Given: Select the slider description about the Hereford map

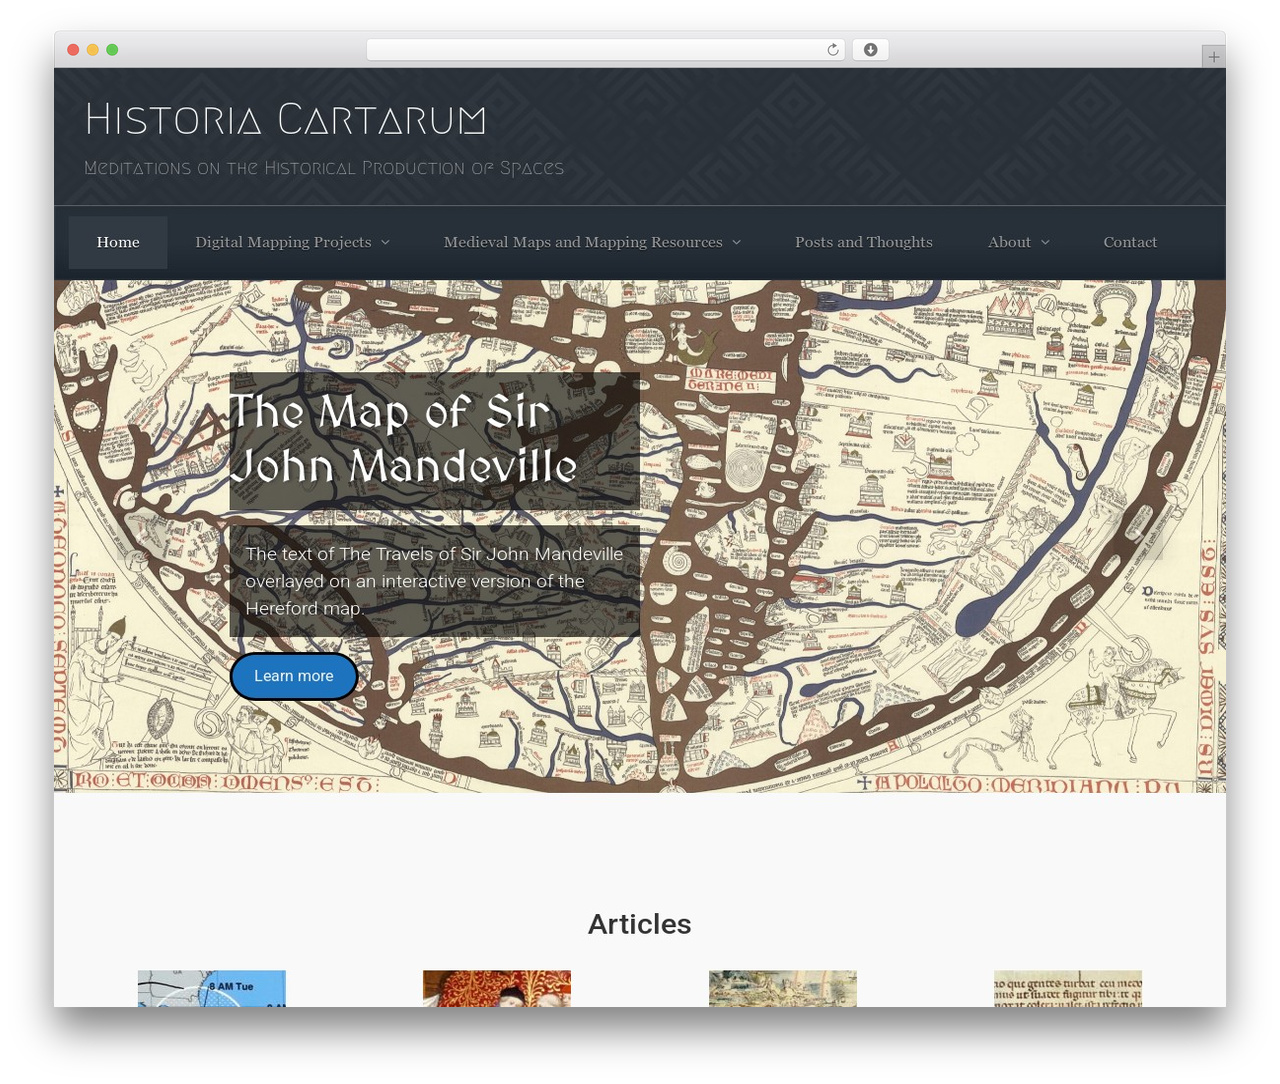Looking at the screenshot, I should click(434, 581).
